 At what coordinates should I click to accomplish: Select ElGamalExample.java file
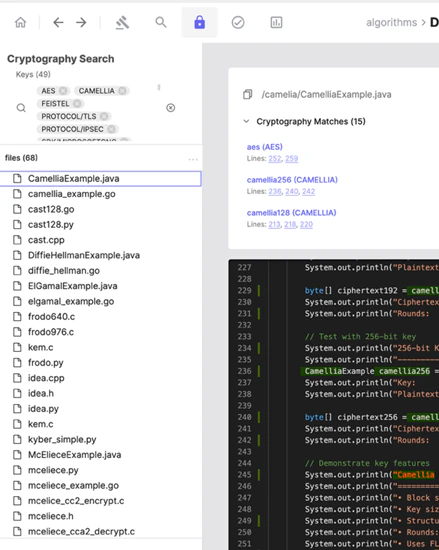coord(101,286)
